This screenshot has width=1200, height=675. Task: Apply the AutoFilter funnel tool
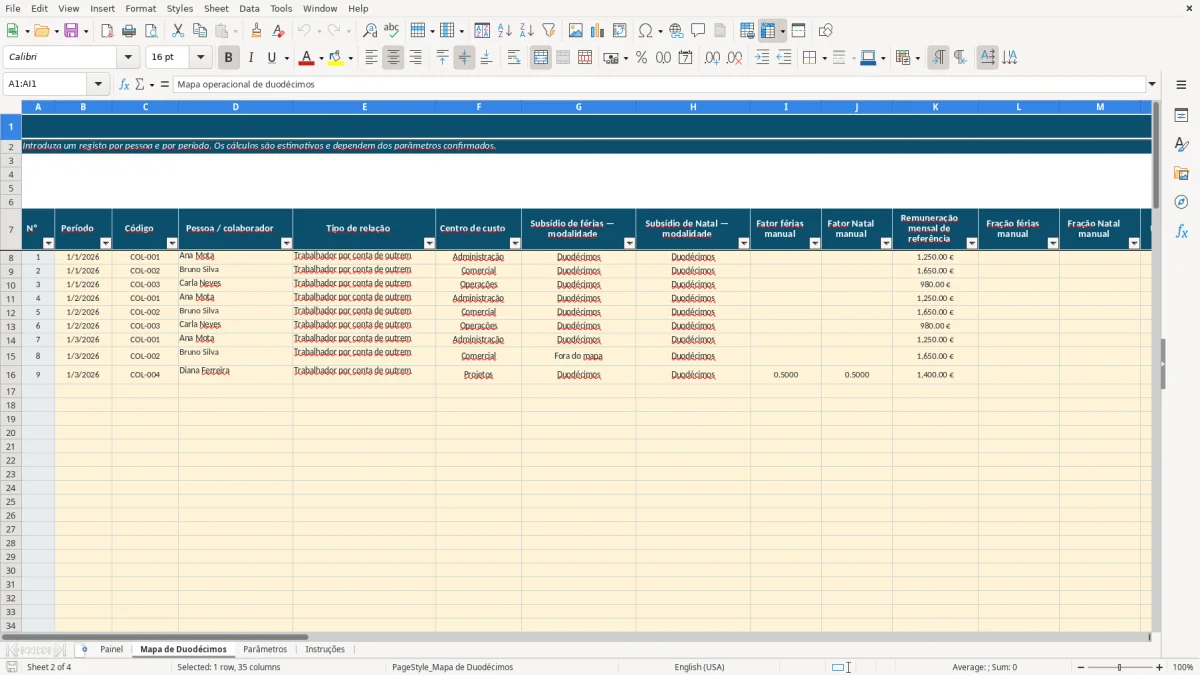click(x=549, y=31)
